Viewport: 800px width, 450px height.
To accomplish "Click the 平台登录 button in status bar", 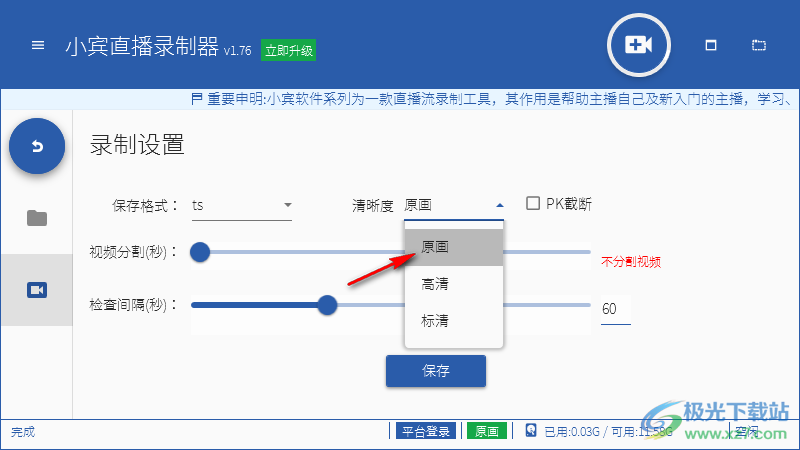I will [x=426, y=431].
